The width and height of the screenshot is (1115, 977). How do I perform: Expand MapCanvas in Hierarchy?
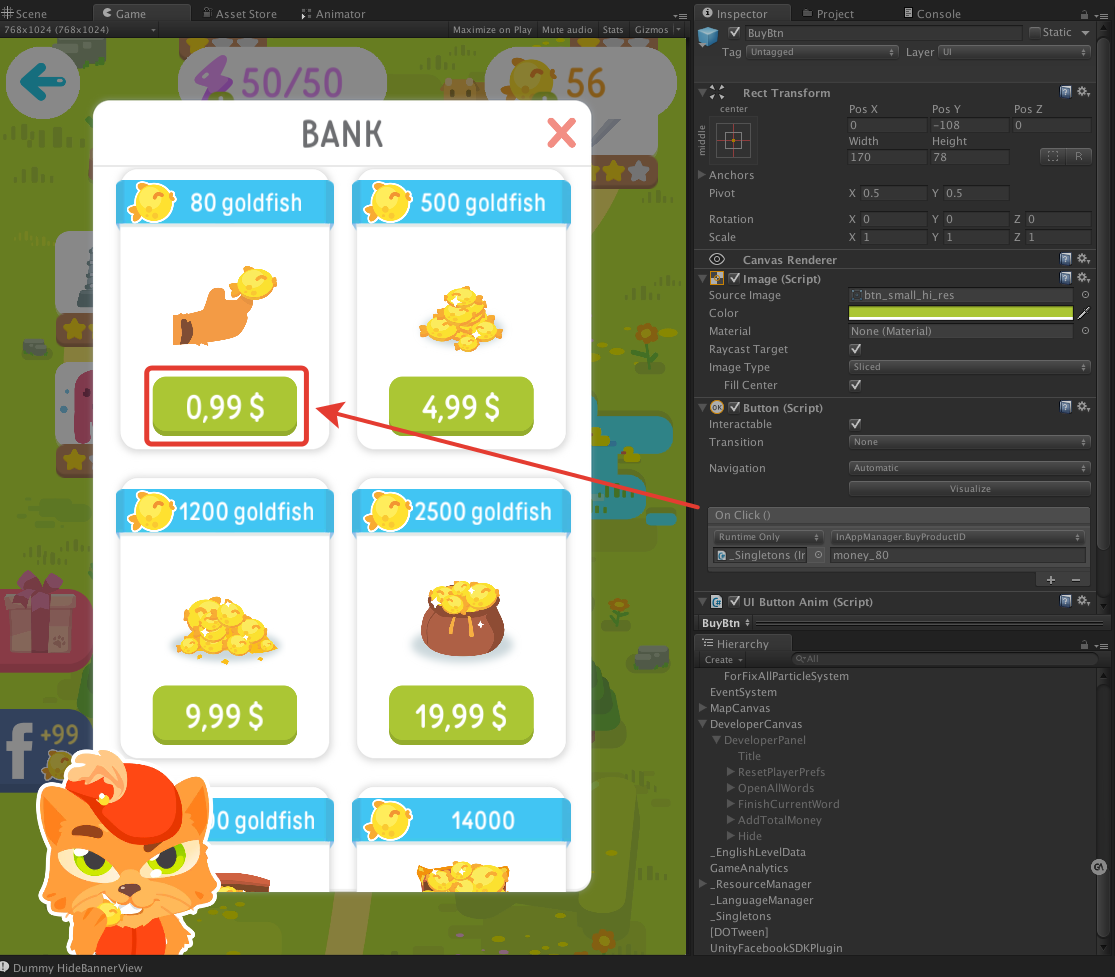point(702,708)
